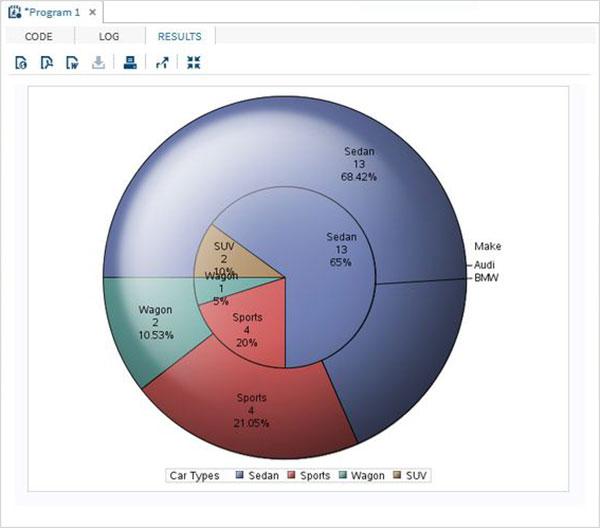Screen dimensions: 600x528
Task: Select outer Sedan 68.42% slice label
Action: 359,164
